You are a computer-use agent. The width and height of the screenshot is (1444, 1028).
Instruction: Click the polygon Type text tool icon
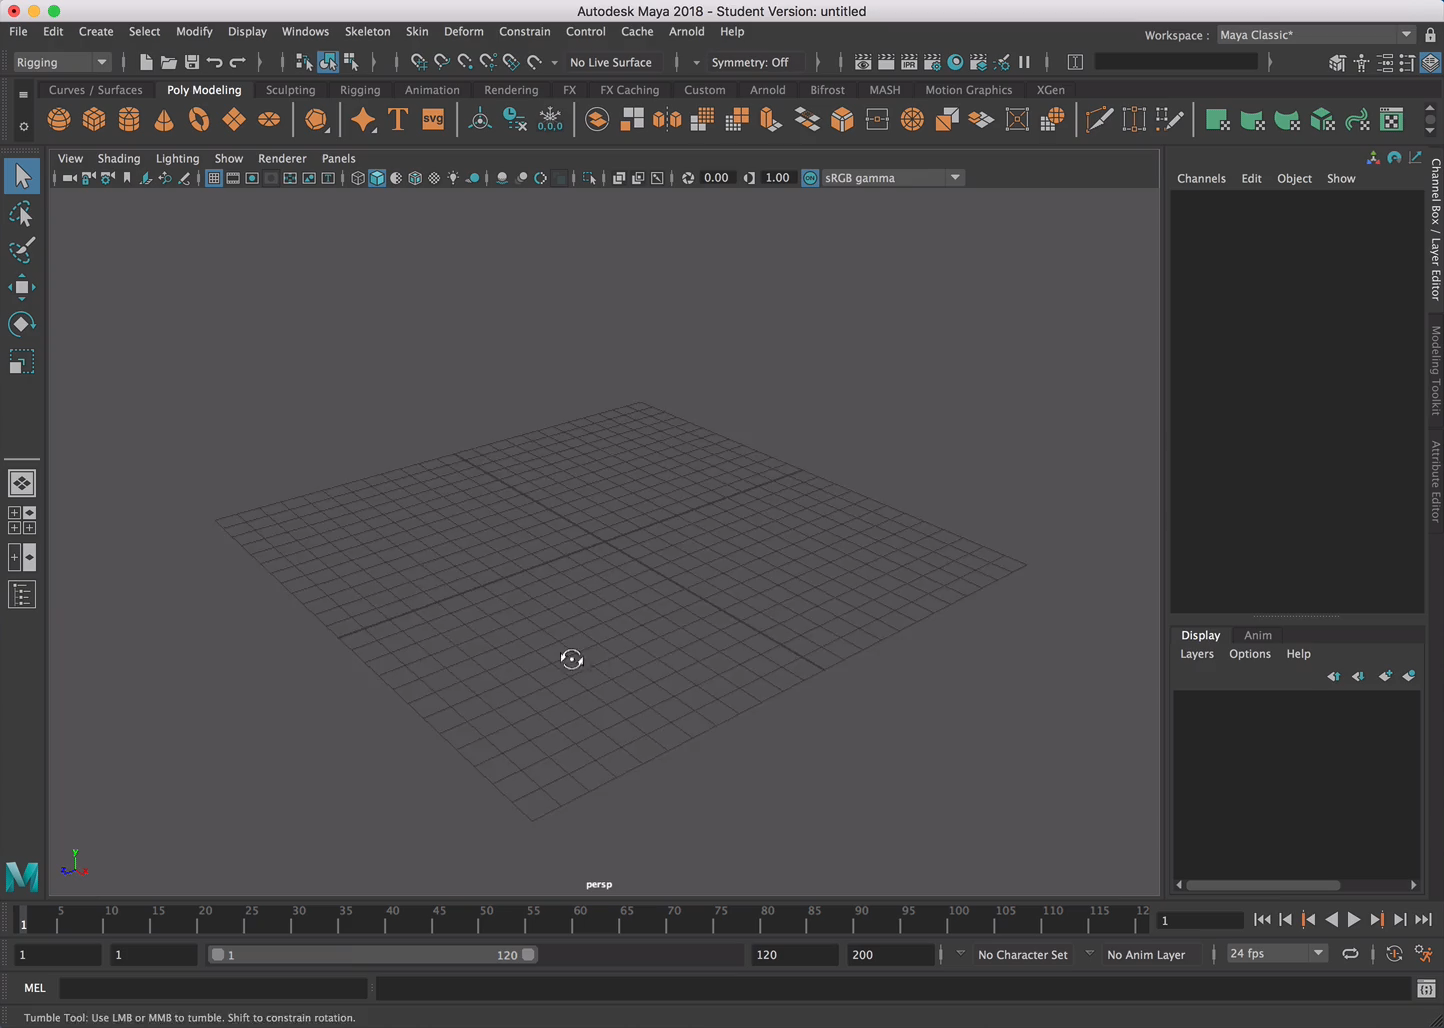[x=397, y=120]
